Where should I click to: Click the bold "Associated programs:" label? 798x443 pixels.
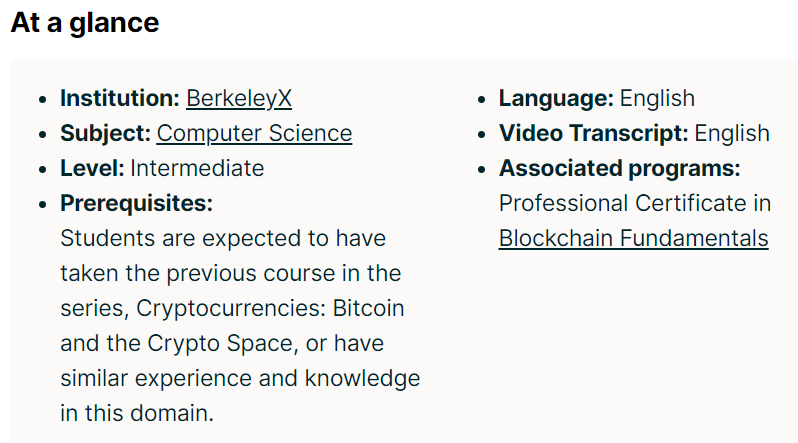619,168
